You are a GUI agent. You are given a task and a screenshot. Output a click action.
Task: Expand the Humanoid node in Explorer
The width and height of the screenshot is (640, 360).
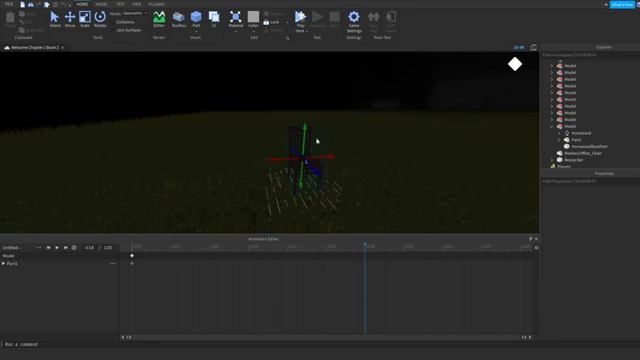point(559,133)
